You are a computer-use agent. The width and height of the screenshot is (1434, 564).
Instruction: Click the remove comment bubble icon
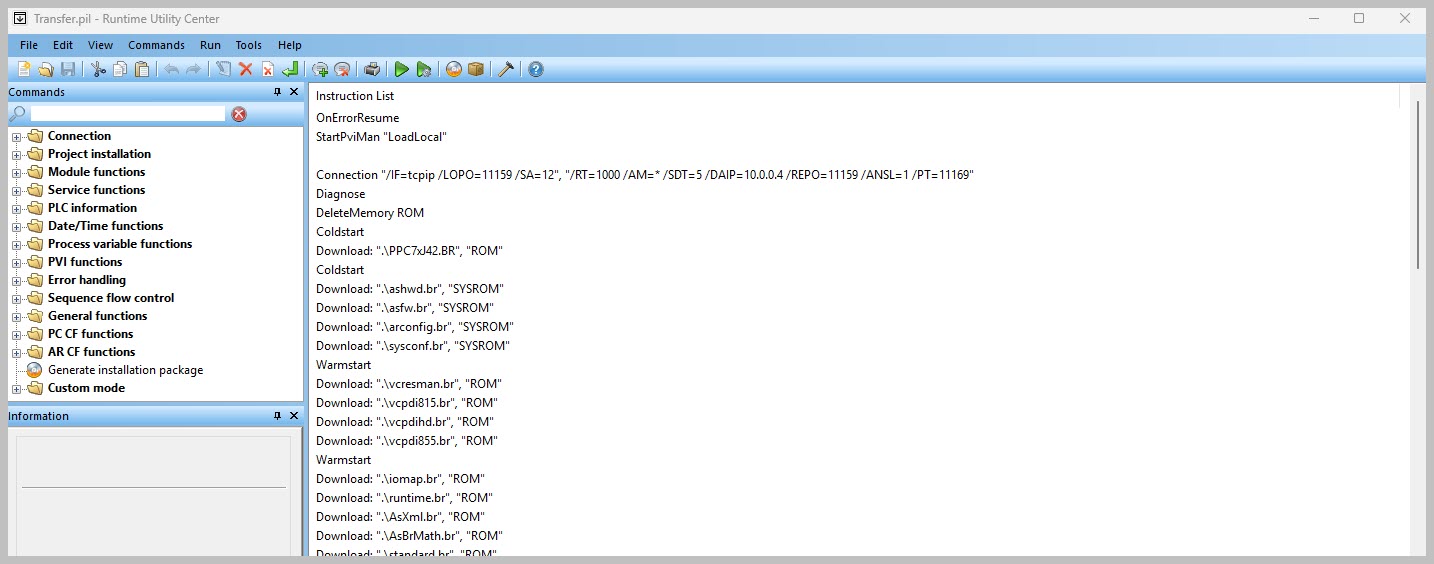click(342, 69)
